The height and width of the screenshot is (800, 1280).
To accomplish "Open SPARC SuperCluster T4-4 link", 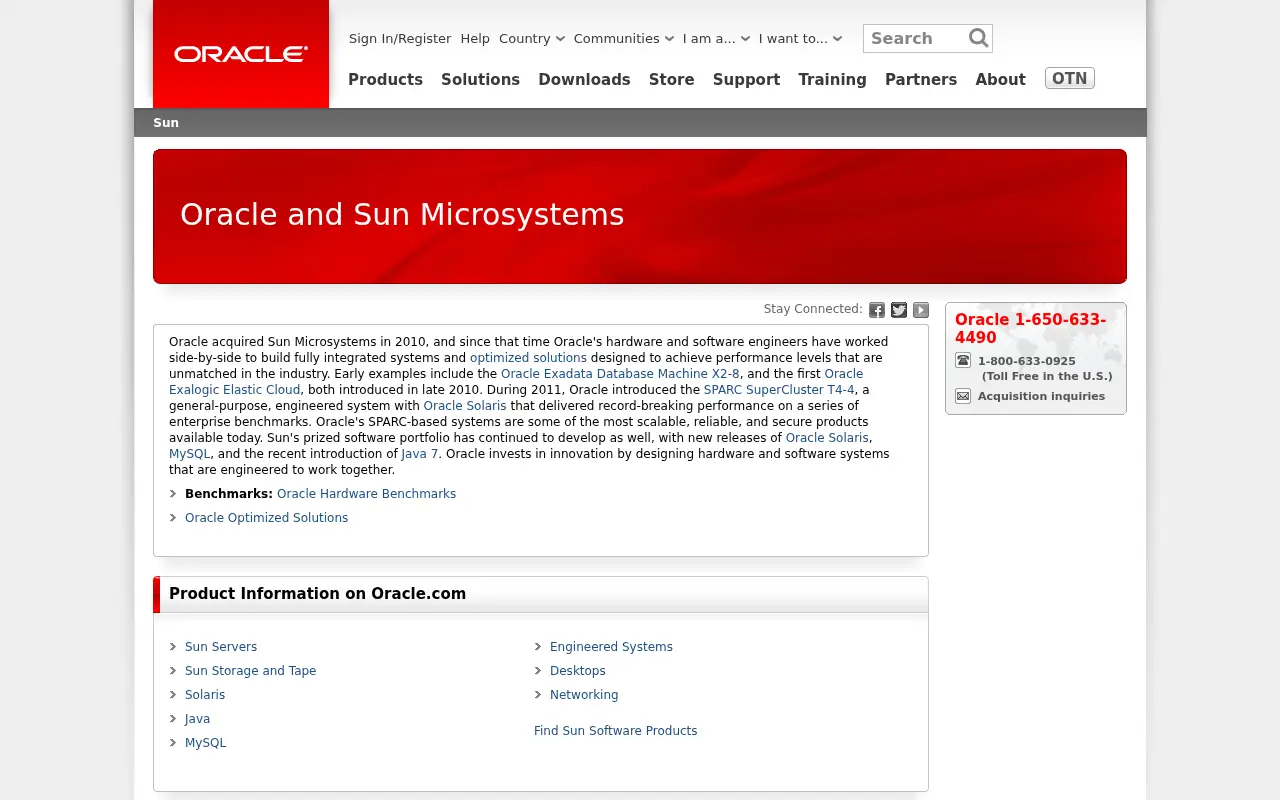I will coord(779,389).
